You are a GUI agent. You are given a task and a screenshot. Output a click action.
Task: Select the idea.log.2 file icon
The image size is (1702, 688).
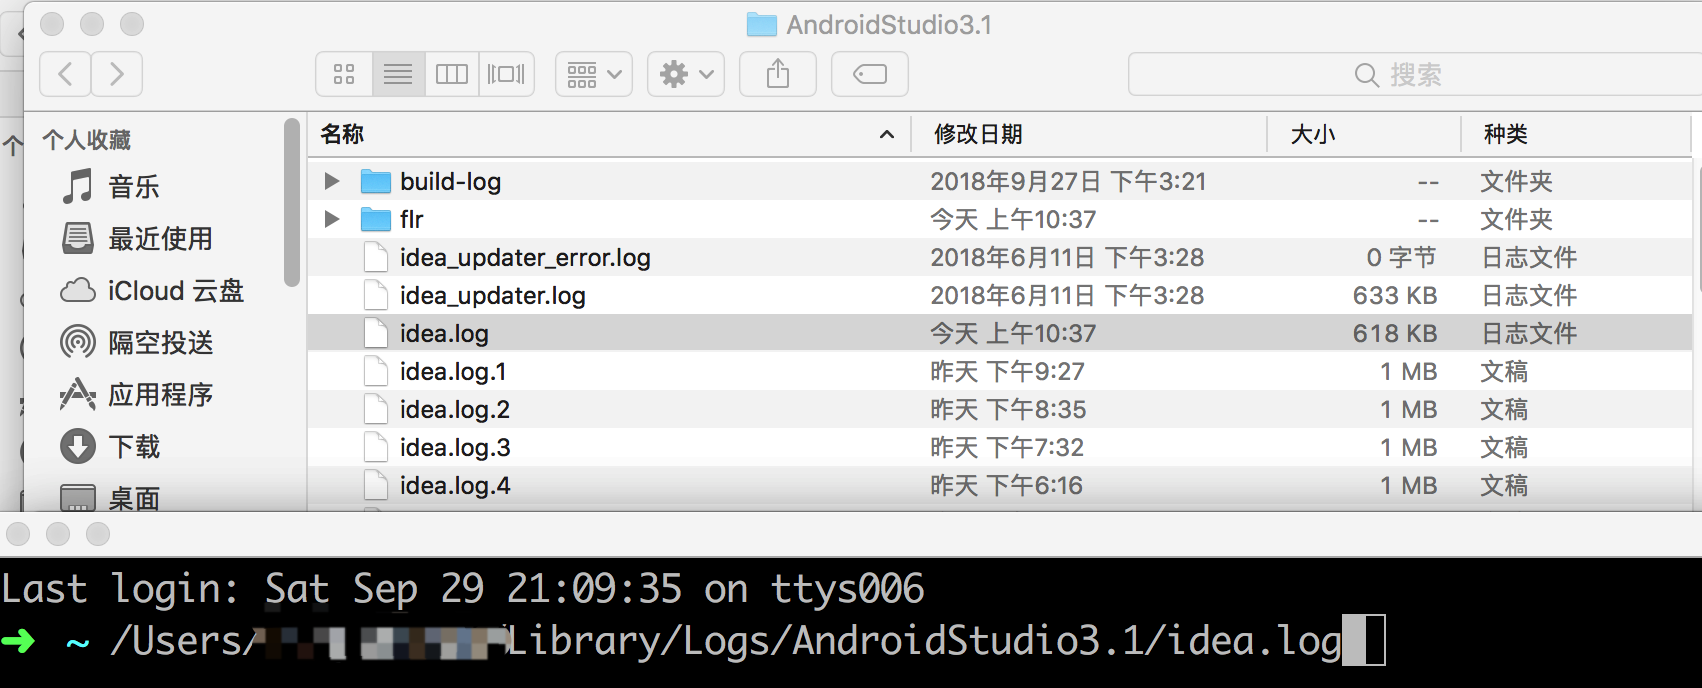pyautogui.click(x=376, y=409)
